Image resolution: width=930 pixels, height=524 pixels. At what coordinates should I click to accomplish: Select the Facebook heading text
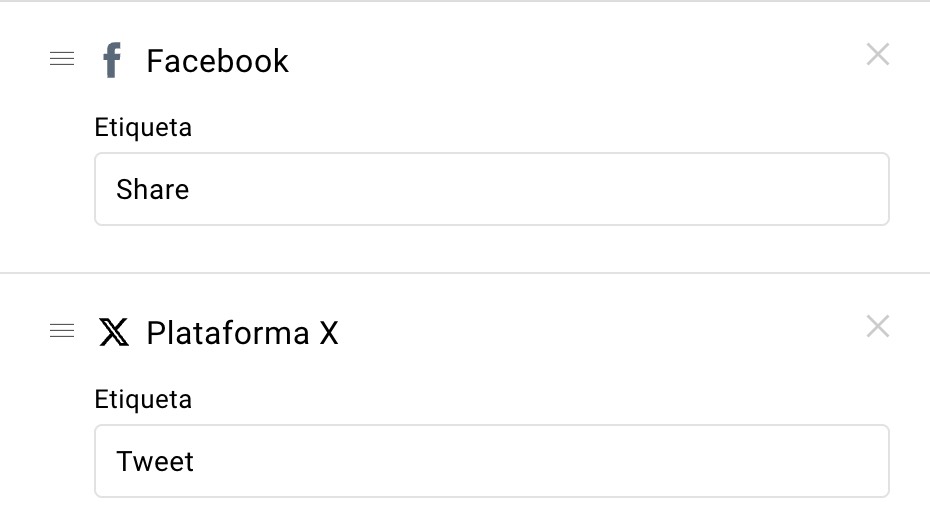pos(217,61)
